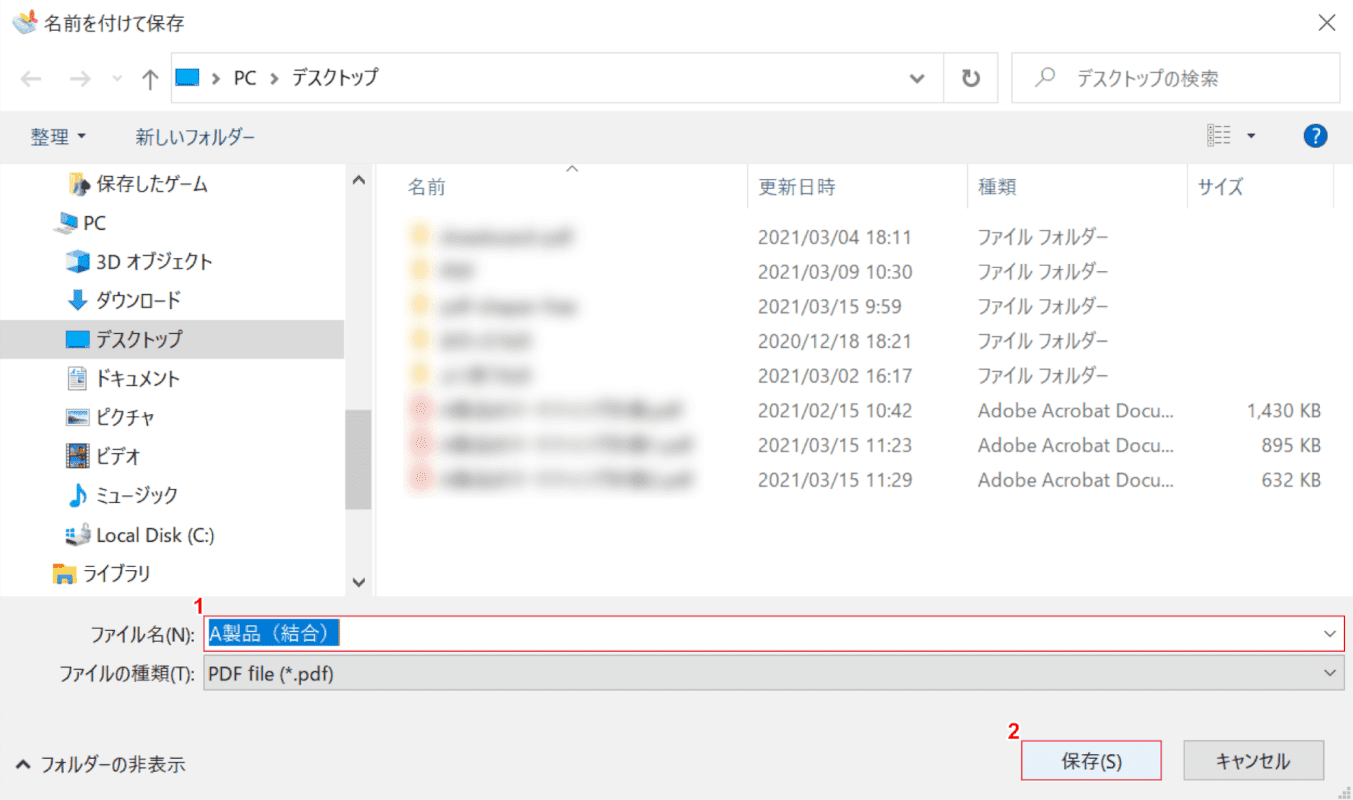The width and height of the screenshot is (1353, 800).
Task: Expand the address bar history dropdown
Action: (x=916, y=78)
